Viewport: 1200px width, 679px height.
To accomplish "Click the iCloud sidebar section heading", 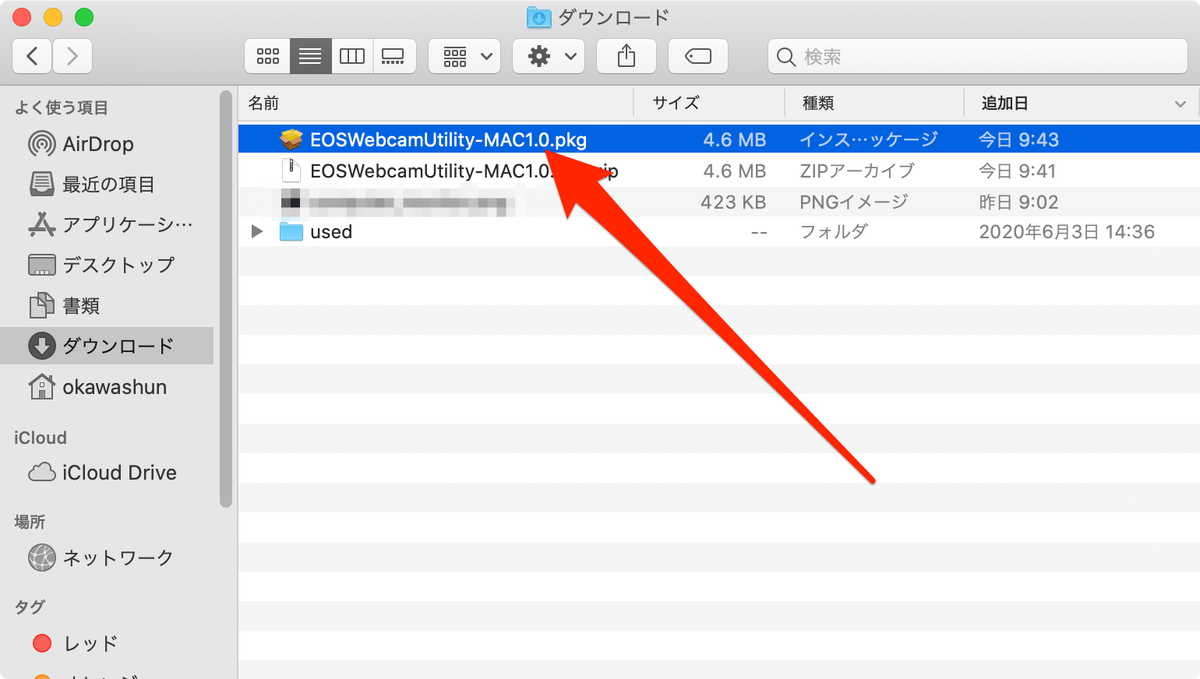I will click(x=40, y=437).
